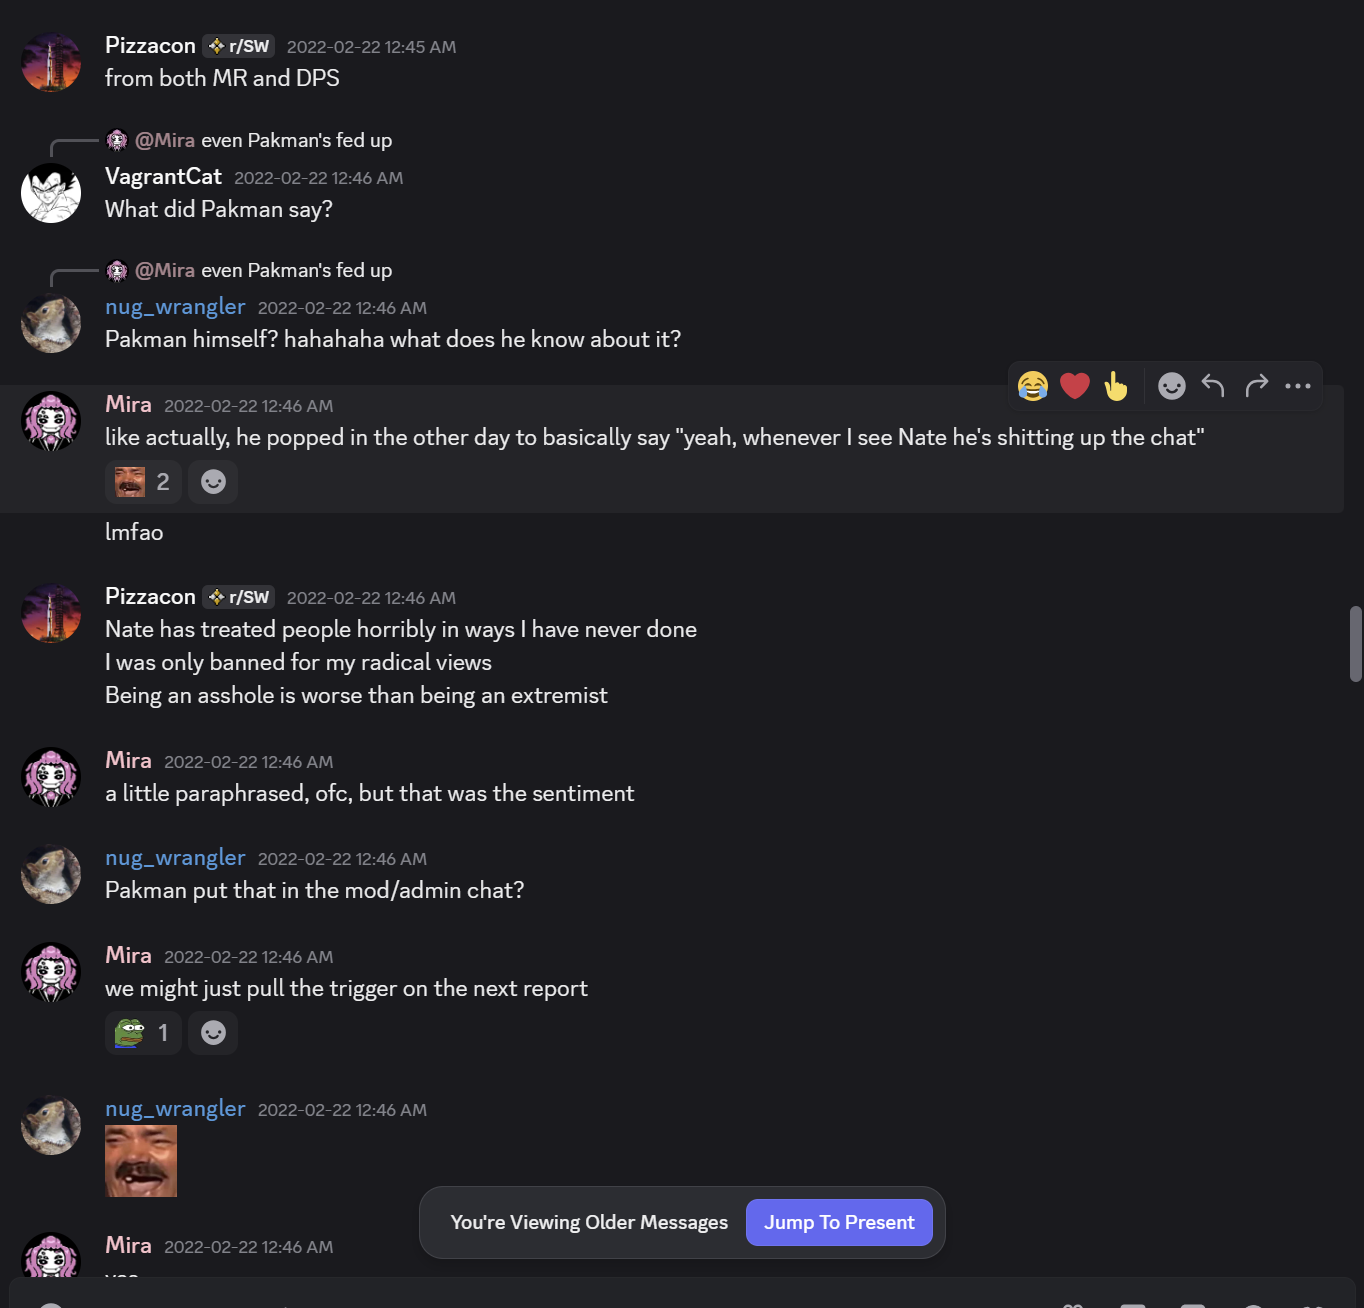The width and height of the screenshot is (1364, 1308).
Task: Open the add reaction emoji picker in hover toolbar
Action: click(1171, 386)
